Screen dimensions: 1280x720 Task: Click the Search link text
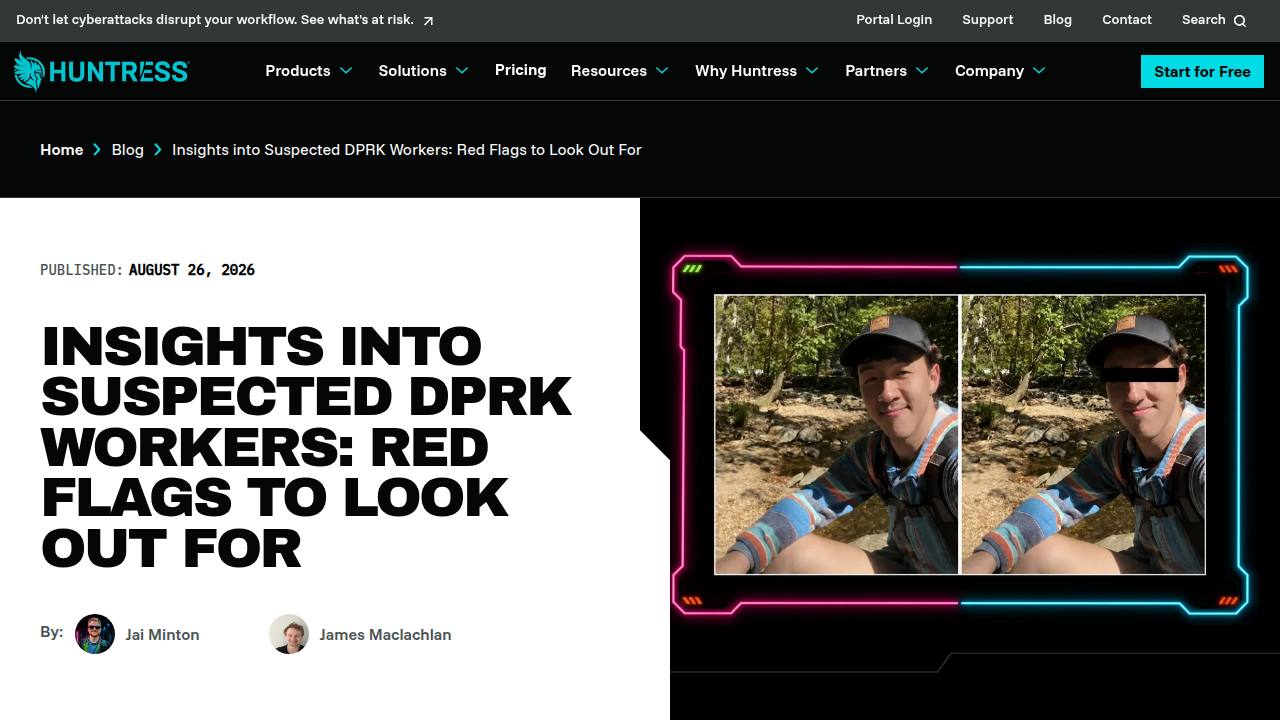click(1203, 20)
